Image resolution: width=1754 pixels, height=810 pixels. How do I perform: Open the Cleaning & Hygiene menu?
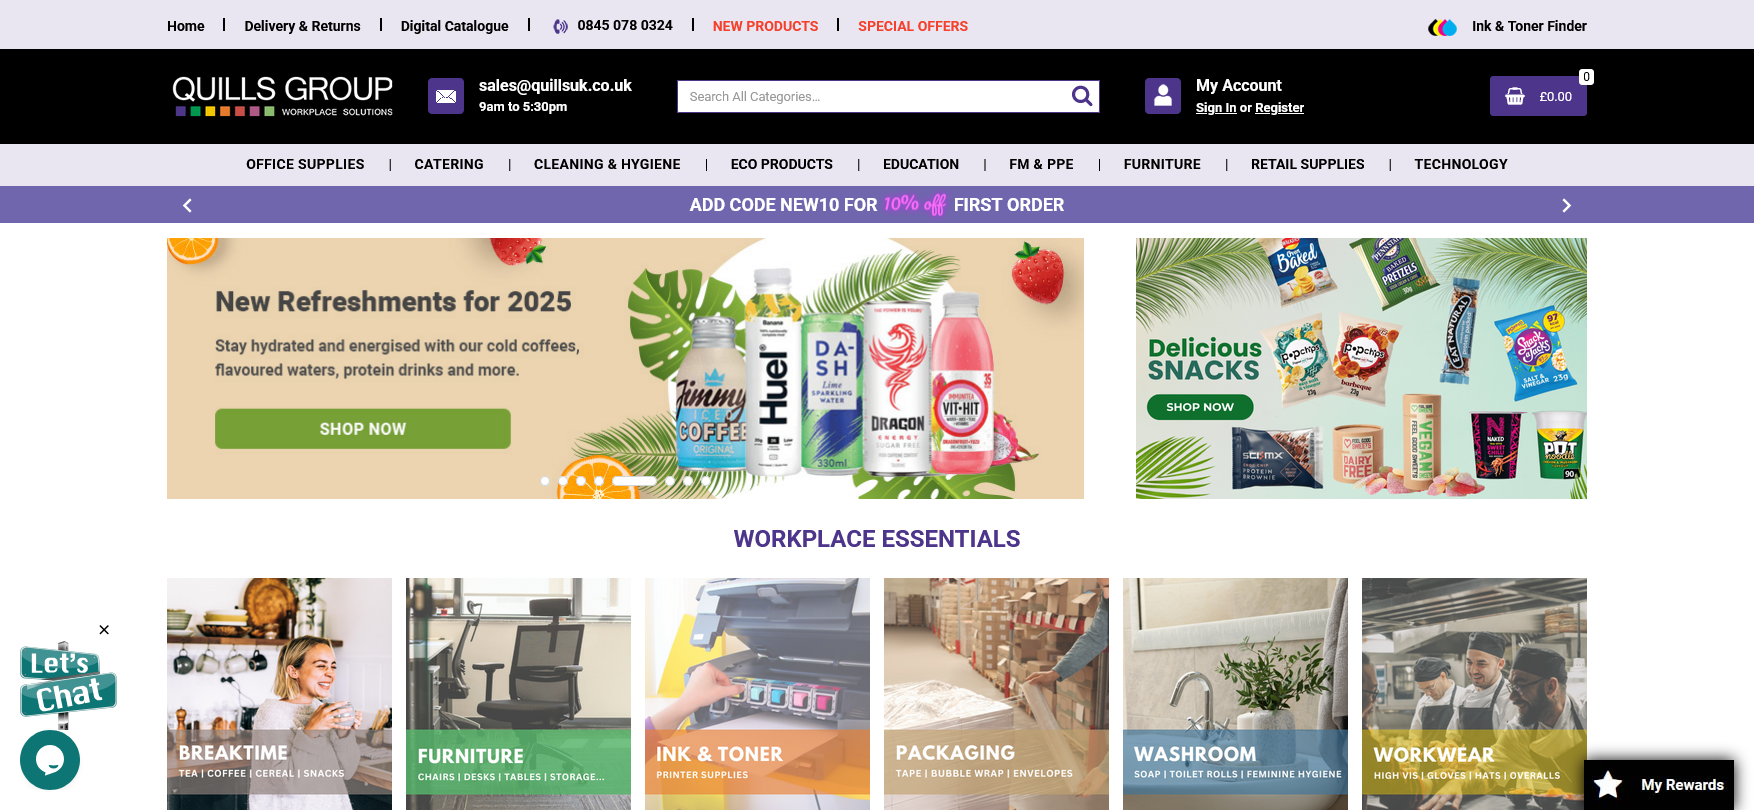[607, 164]
